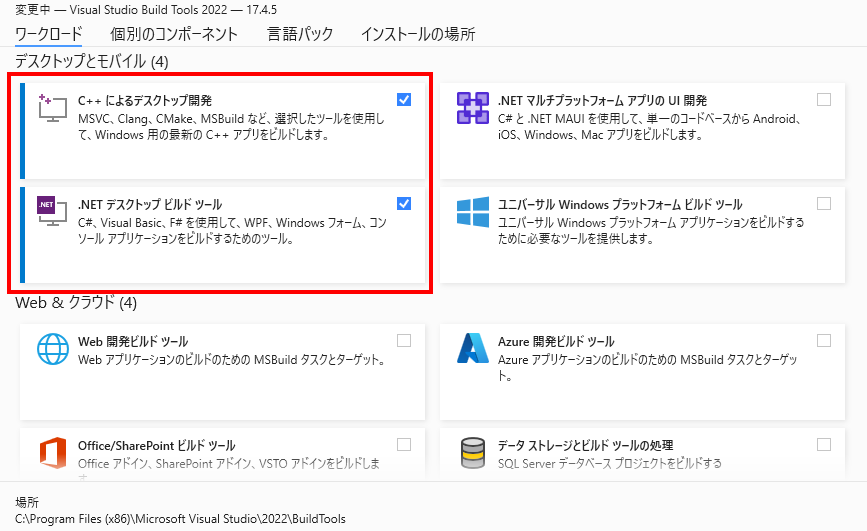Image resolution: width=867 pixels, height=531 pixels.
Task: Enable the .NET マルチプラットフォーム アプリの UI 開発 checkbox
Action: 824,100
